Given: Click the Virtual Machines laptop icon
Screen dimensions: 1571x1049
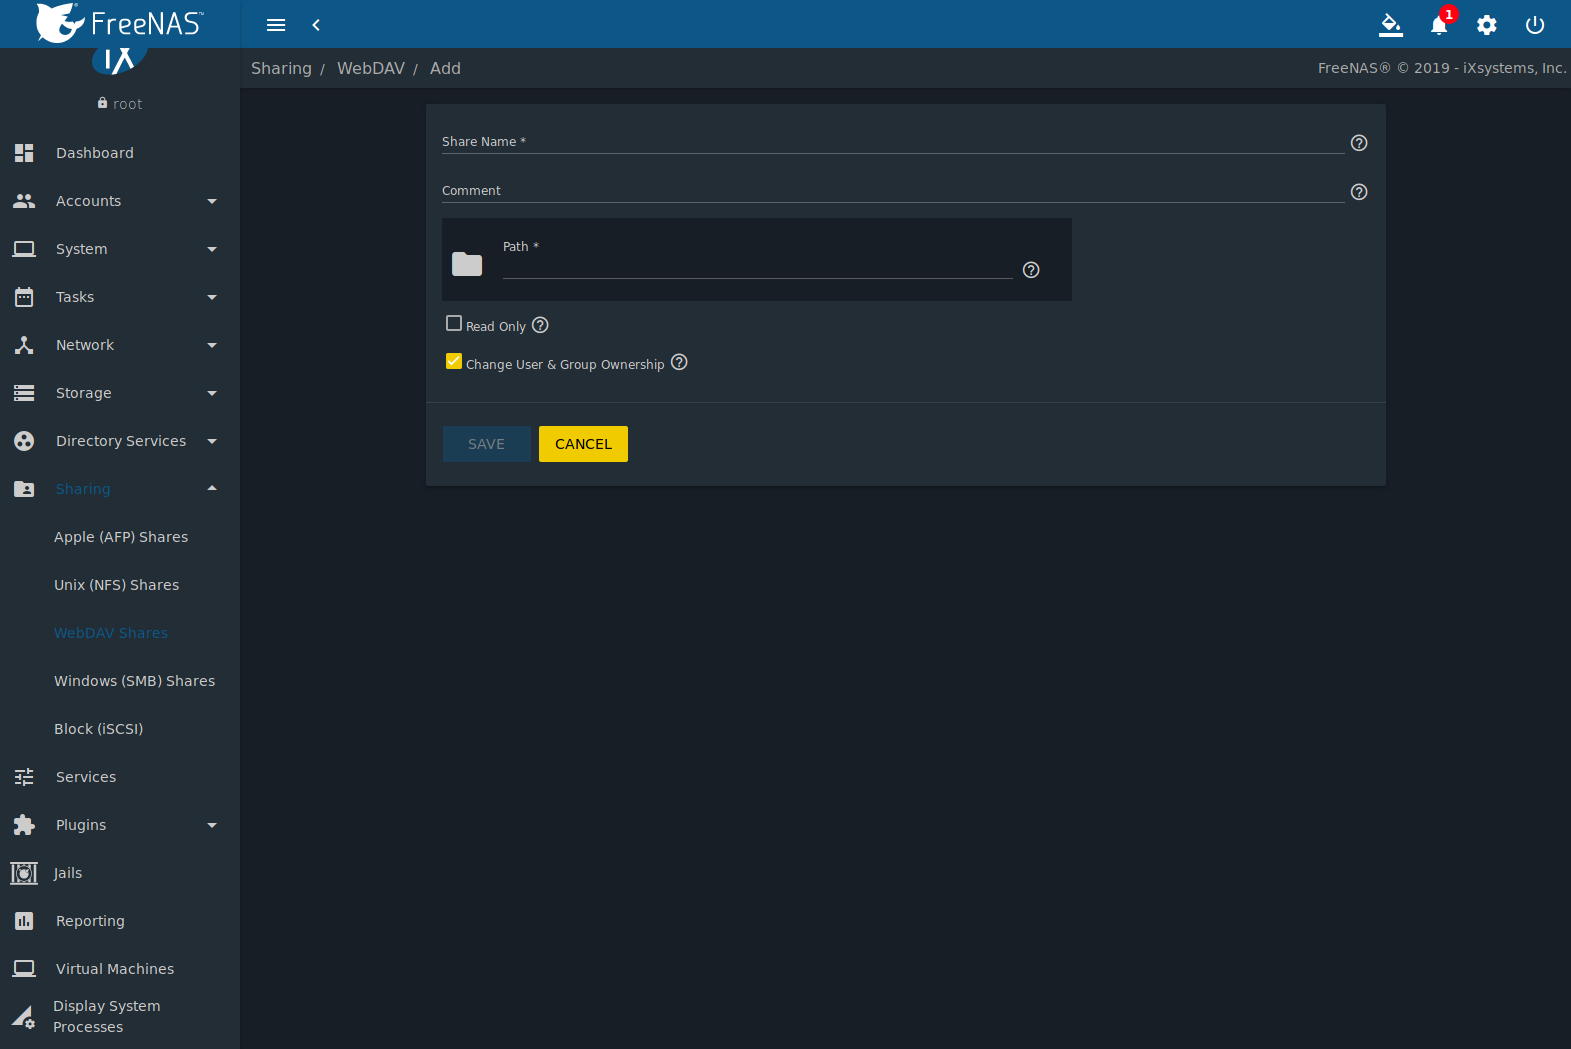Looking at the screenshot, I should coord(24,969).
